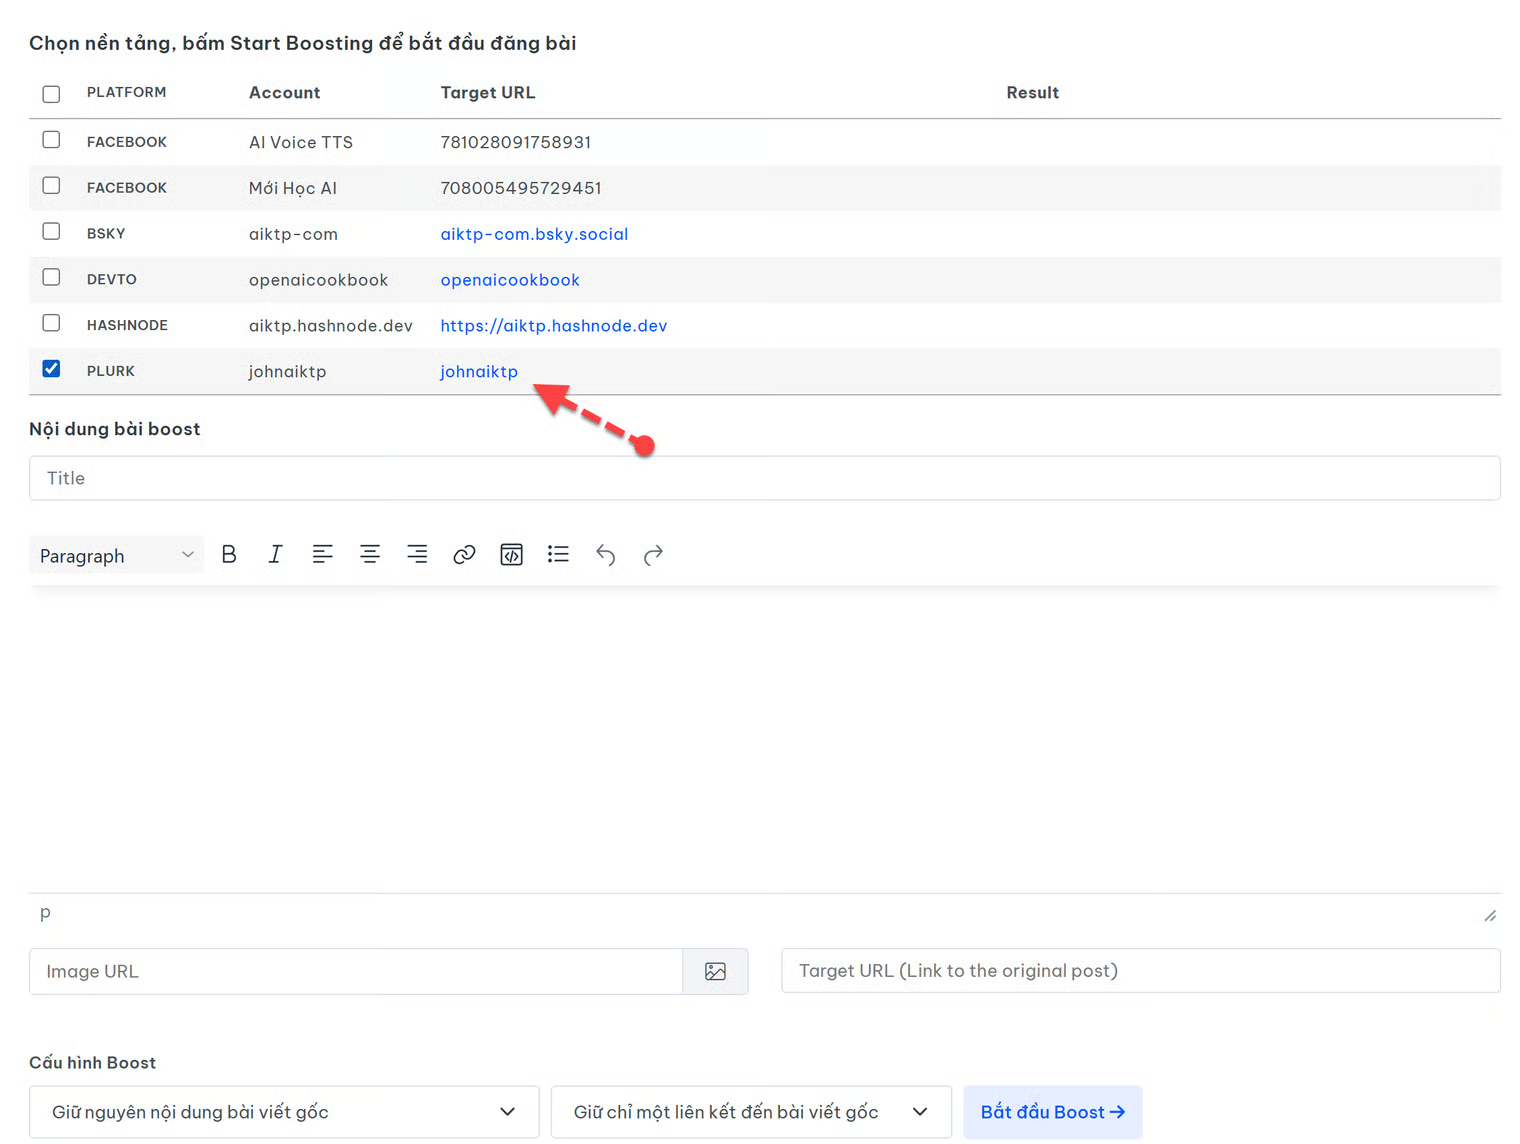Image resolution: width=1520 pixels, height=1144 pixels.
Task: Open the aiktp-com.bsky.social link
Action: (534, 234)
